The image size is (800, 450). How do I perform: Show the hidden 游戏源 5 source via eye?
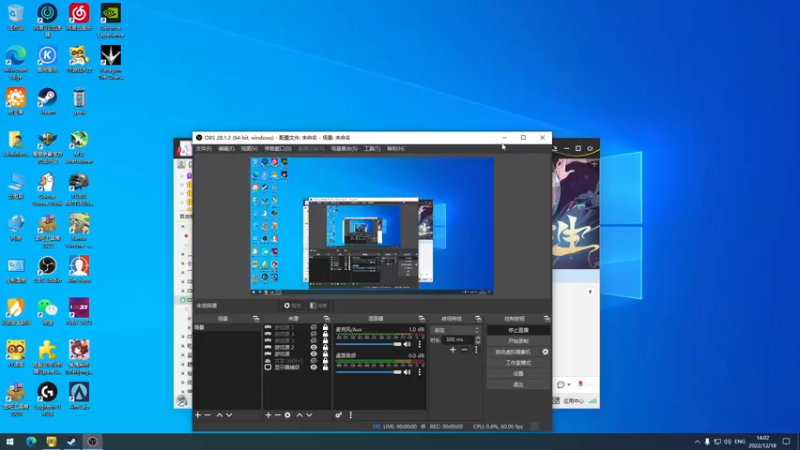(314, 328)
